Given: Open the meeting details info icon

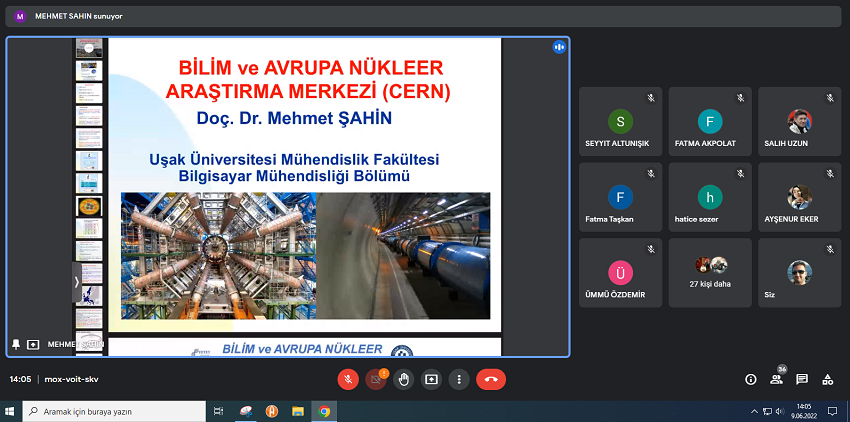Looking at the screenshot, I should pyautogui.click(x=750, y=379).
